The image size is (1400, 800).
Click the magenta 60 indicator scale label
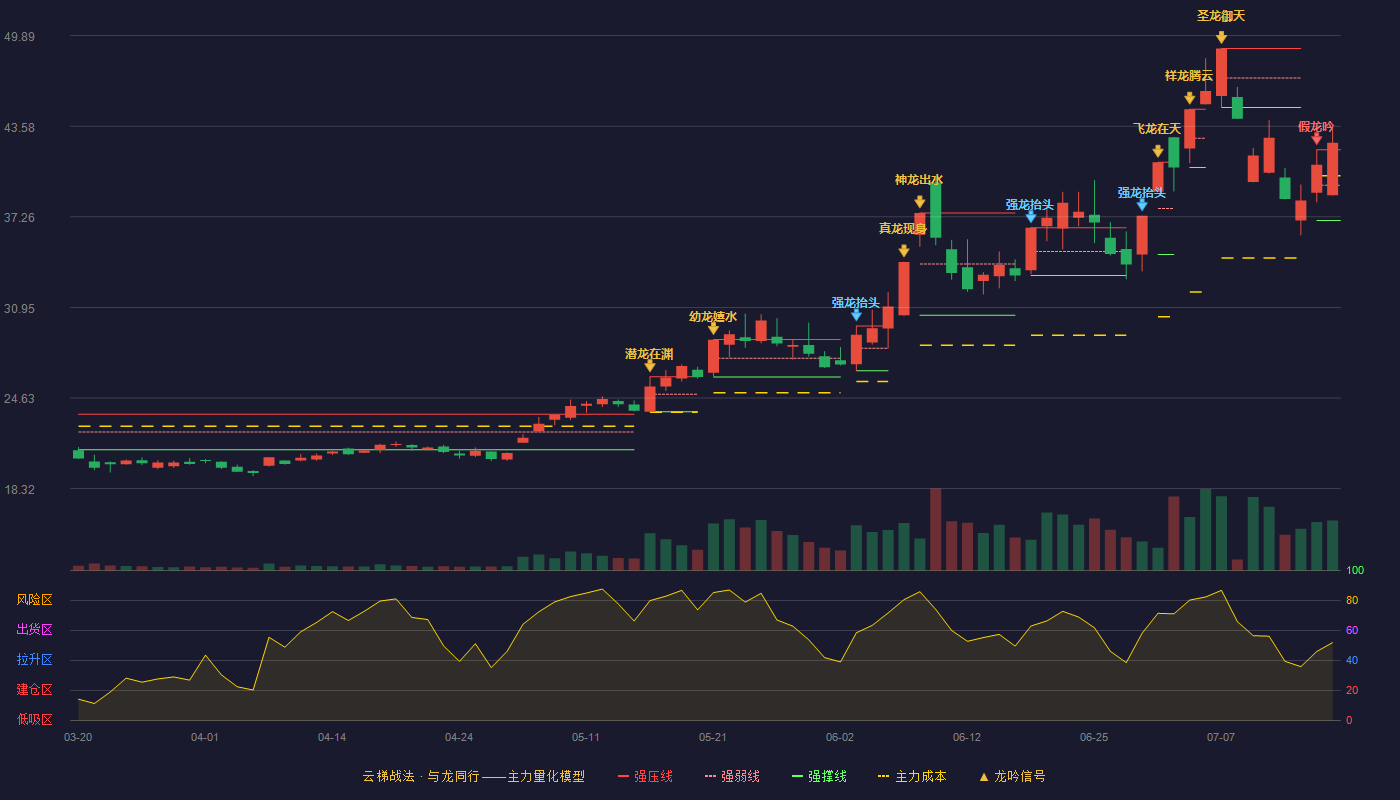coord(1352,631)
